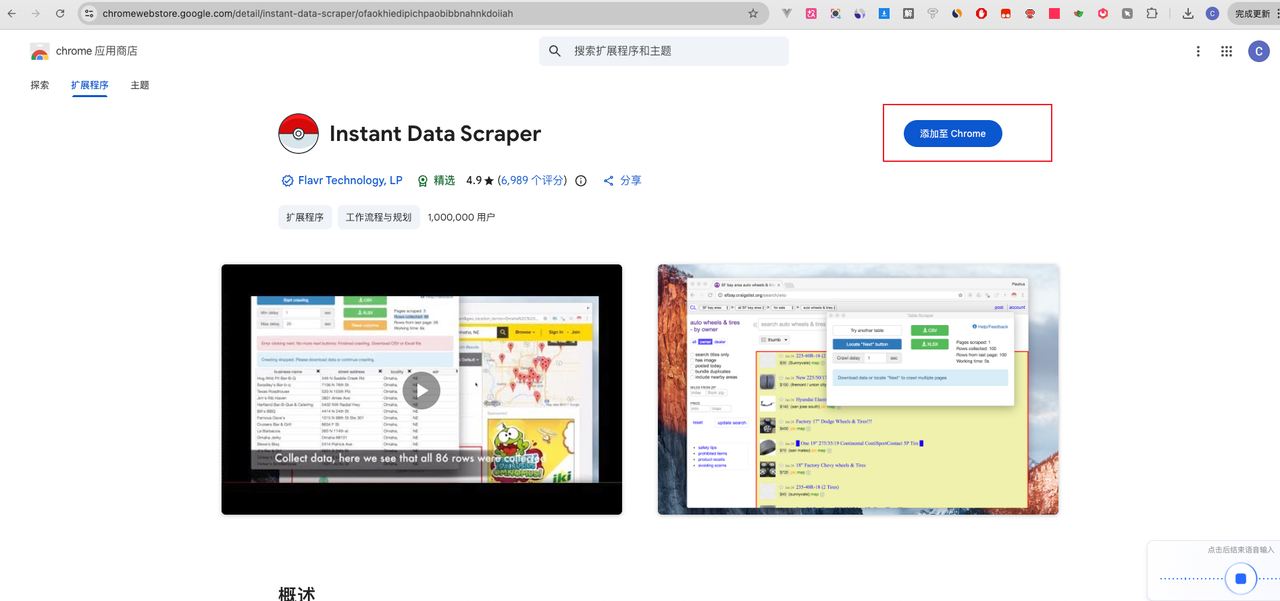Select the 扩展程序 tab
This screenshot has width=1280, height=601.
(x=90, y=85)
